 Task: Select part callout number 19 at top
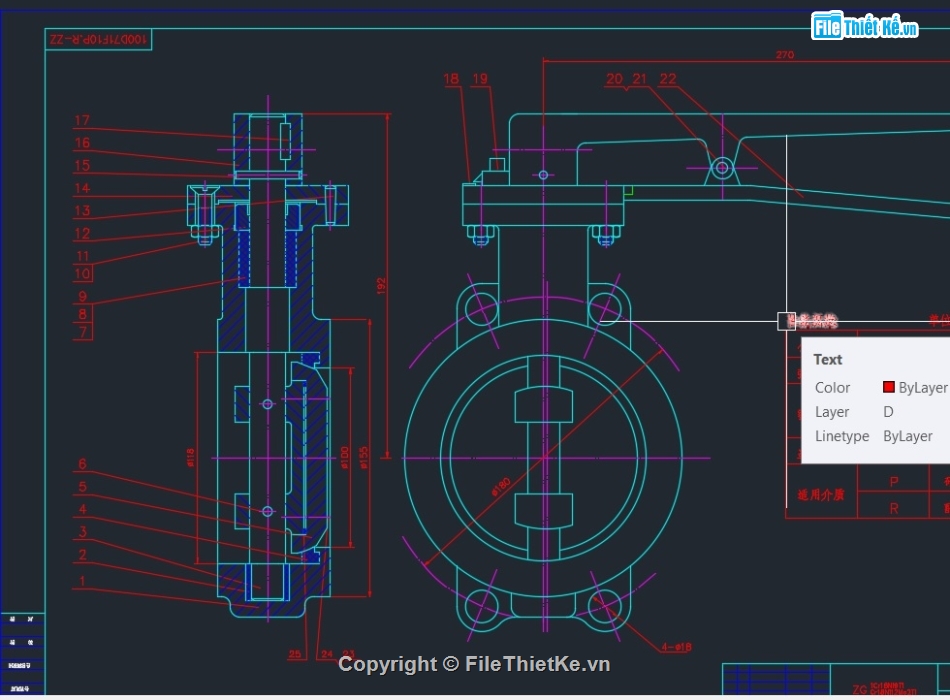[x=480, y=79]
